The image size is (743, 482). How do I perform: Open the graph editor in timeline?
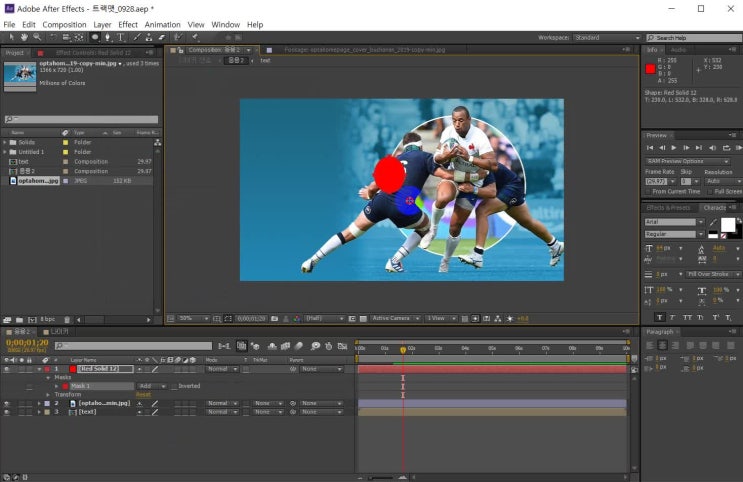(x=343, y=346)
